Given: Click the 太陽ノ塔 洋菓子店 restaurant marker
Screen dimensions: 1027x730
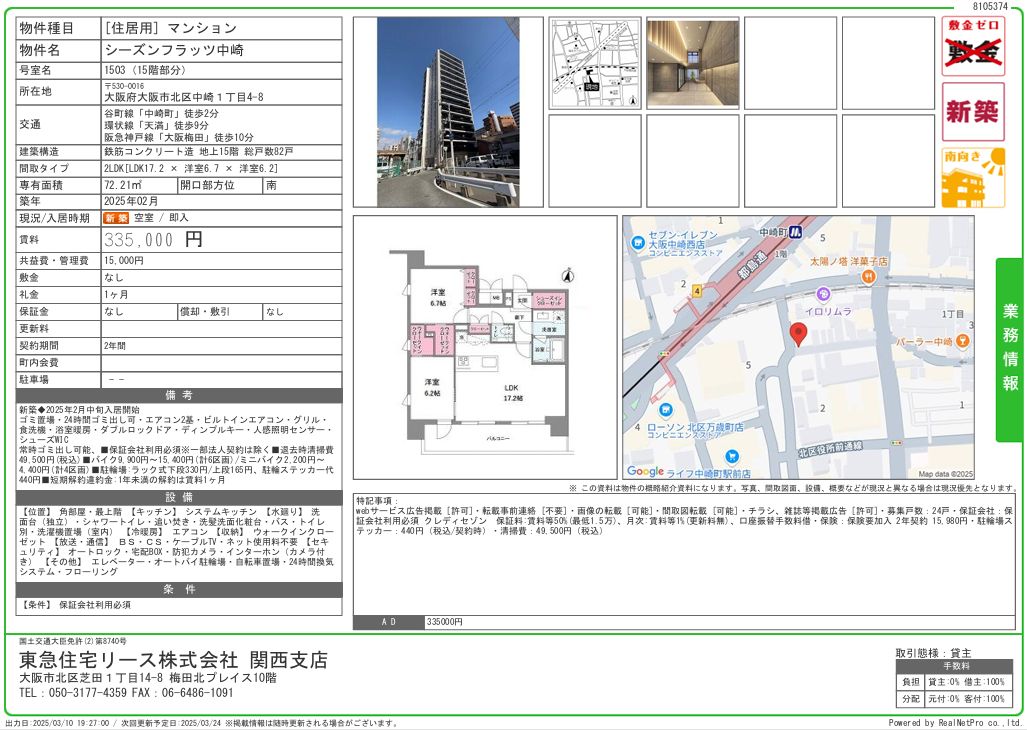Looking at the screenshot, I should coord(868,277).
